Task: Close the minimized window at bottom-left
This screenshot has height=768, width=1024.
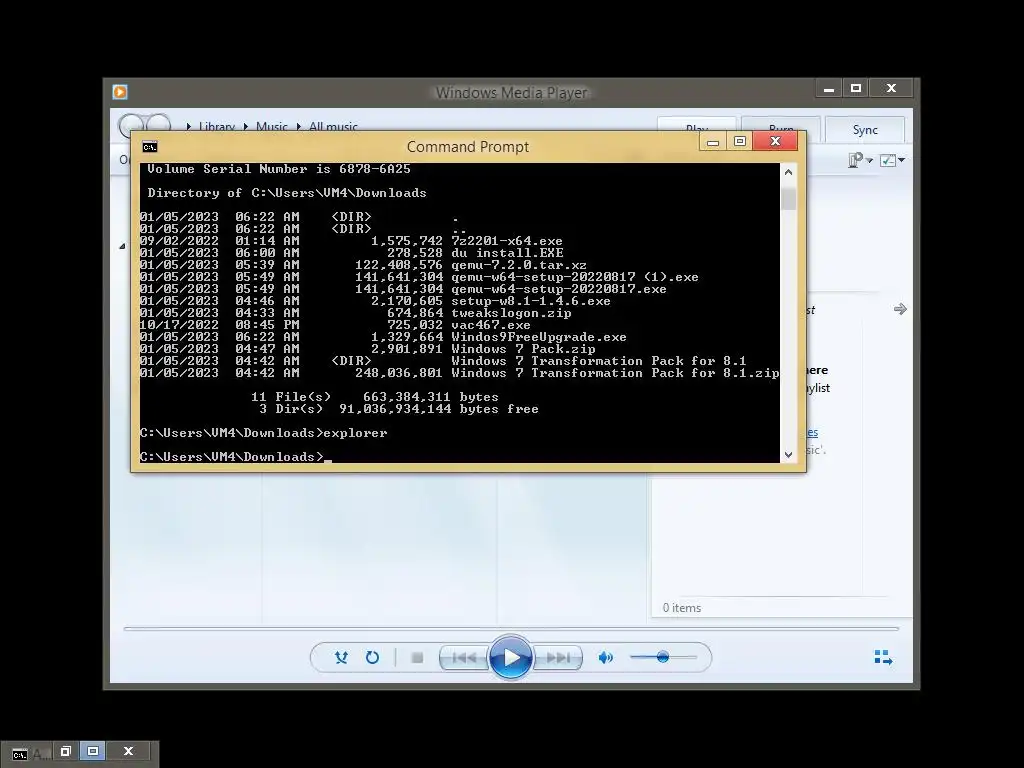Action: pos(128,751)
